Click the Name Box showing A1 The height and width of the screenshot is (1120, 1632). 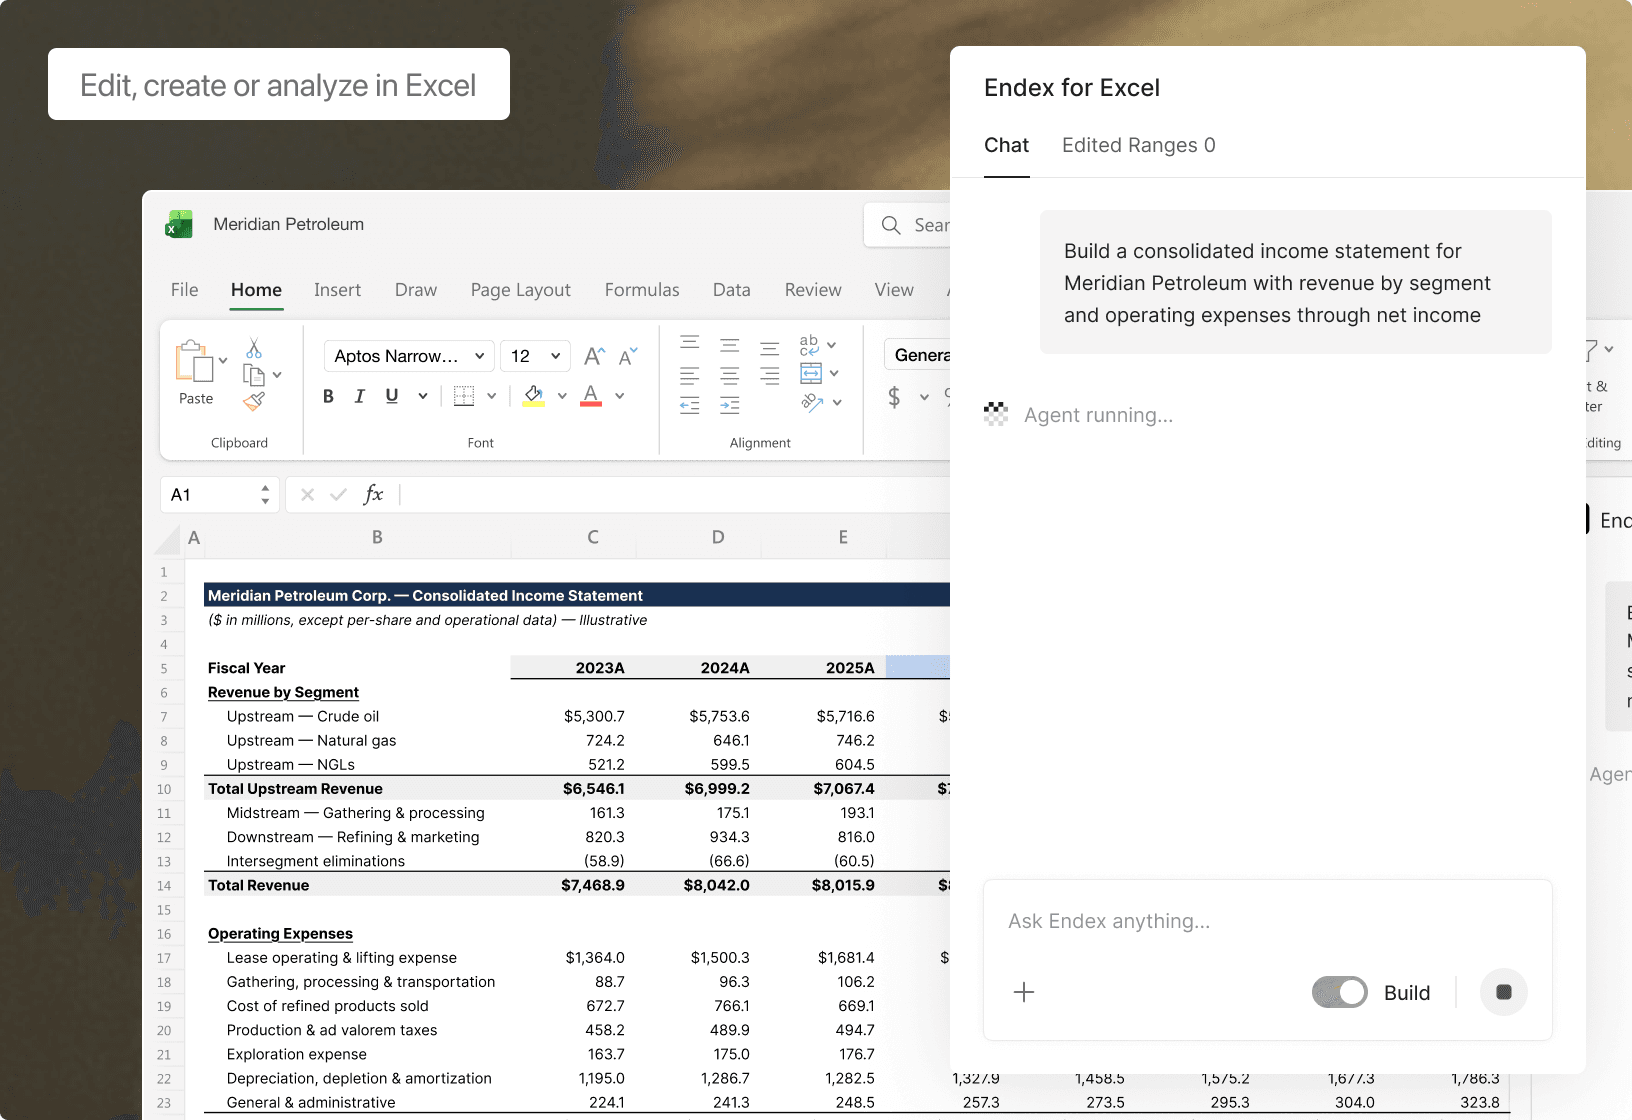[x=219, y=495]
